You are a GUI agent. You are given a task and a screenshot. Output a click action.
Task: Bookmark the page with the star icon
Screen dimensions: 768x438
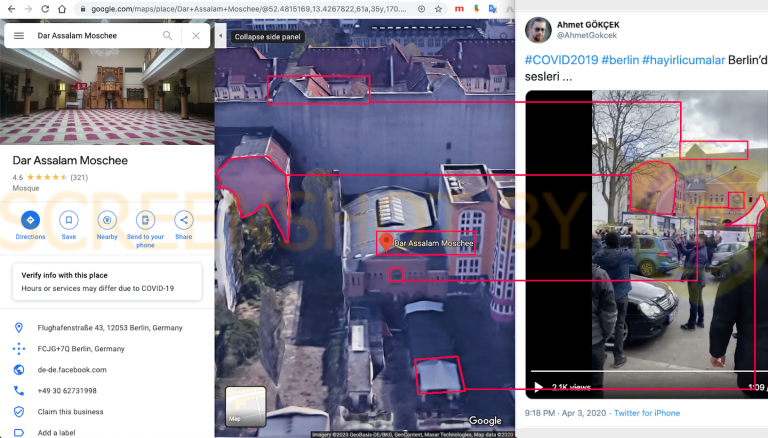[438, 9]
